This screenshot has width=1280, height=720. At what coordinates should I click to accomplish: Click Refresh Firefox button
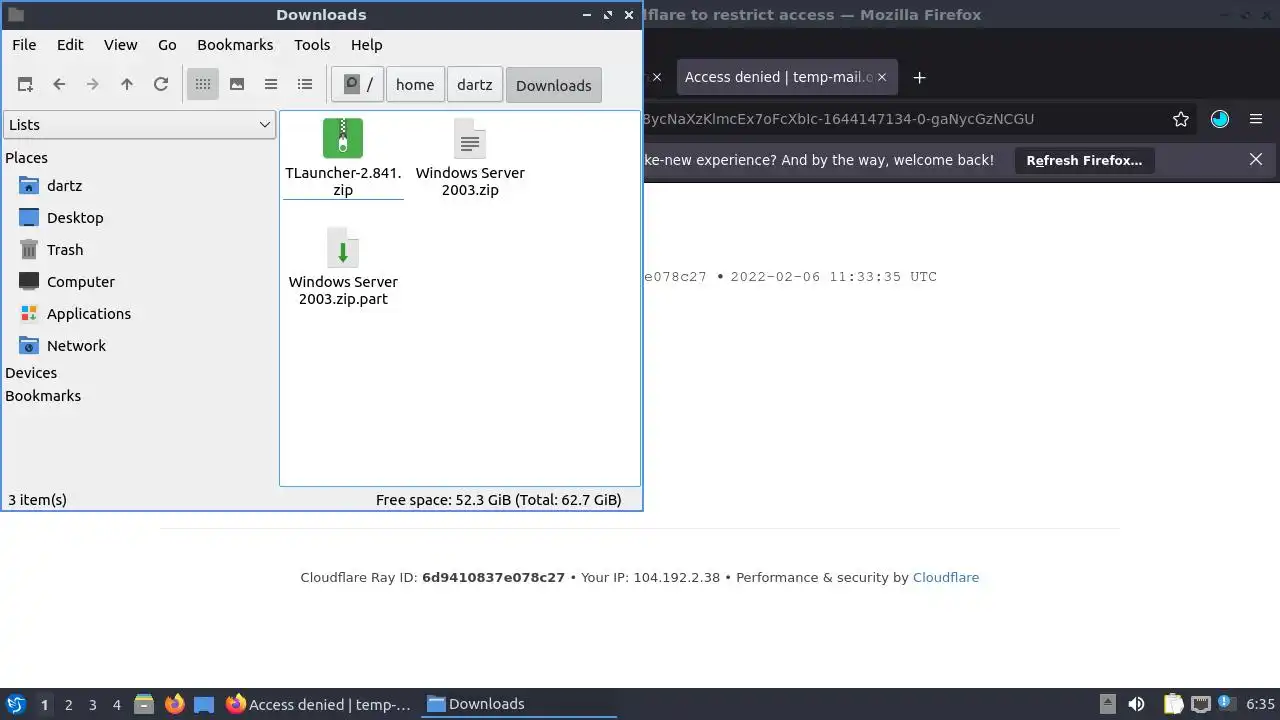[x=1084, y=160]
